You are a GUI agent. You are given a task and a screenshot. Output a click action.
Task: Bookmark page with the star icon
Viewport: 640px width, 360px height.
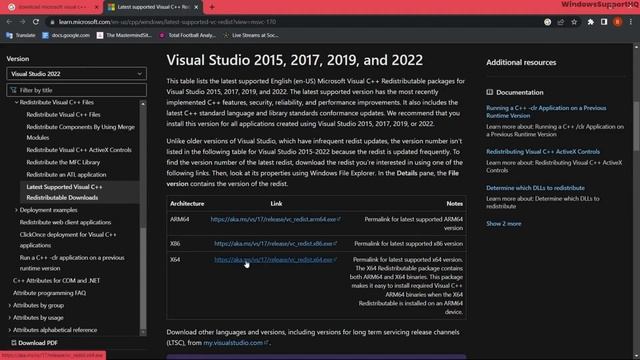tap(574, 22)
